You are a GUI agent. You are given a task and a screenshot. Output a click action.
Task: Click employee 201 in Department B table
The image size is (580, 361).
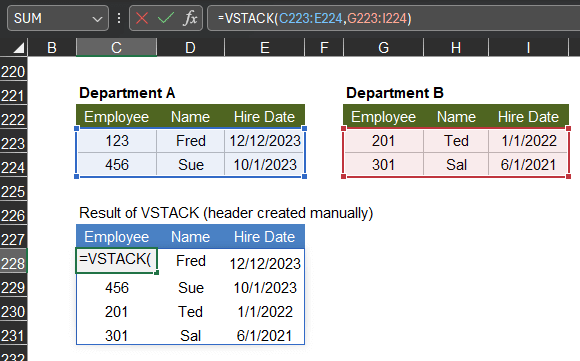click(x=383, y=141)
